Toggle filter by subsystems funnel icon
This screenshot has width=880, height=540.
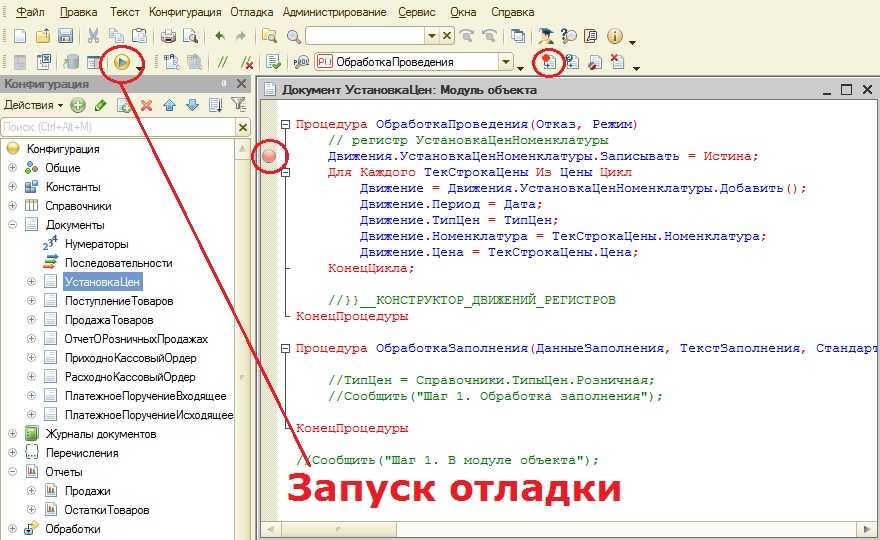[239, 105]
